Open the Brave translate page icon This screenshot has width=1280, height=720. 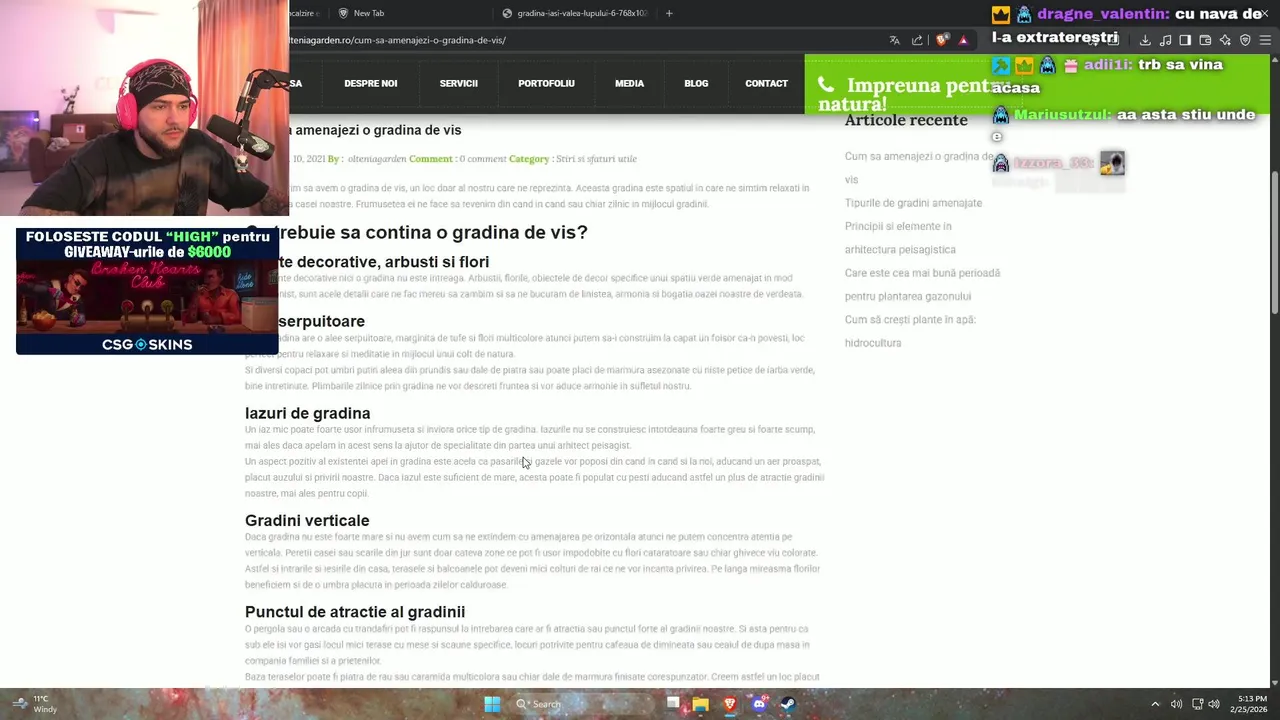click(894, 40)
